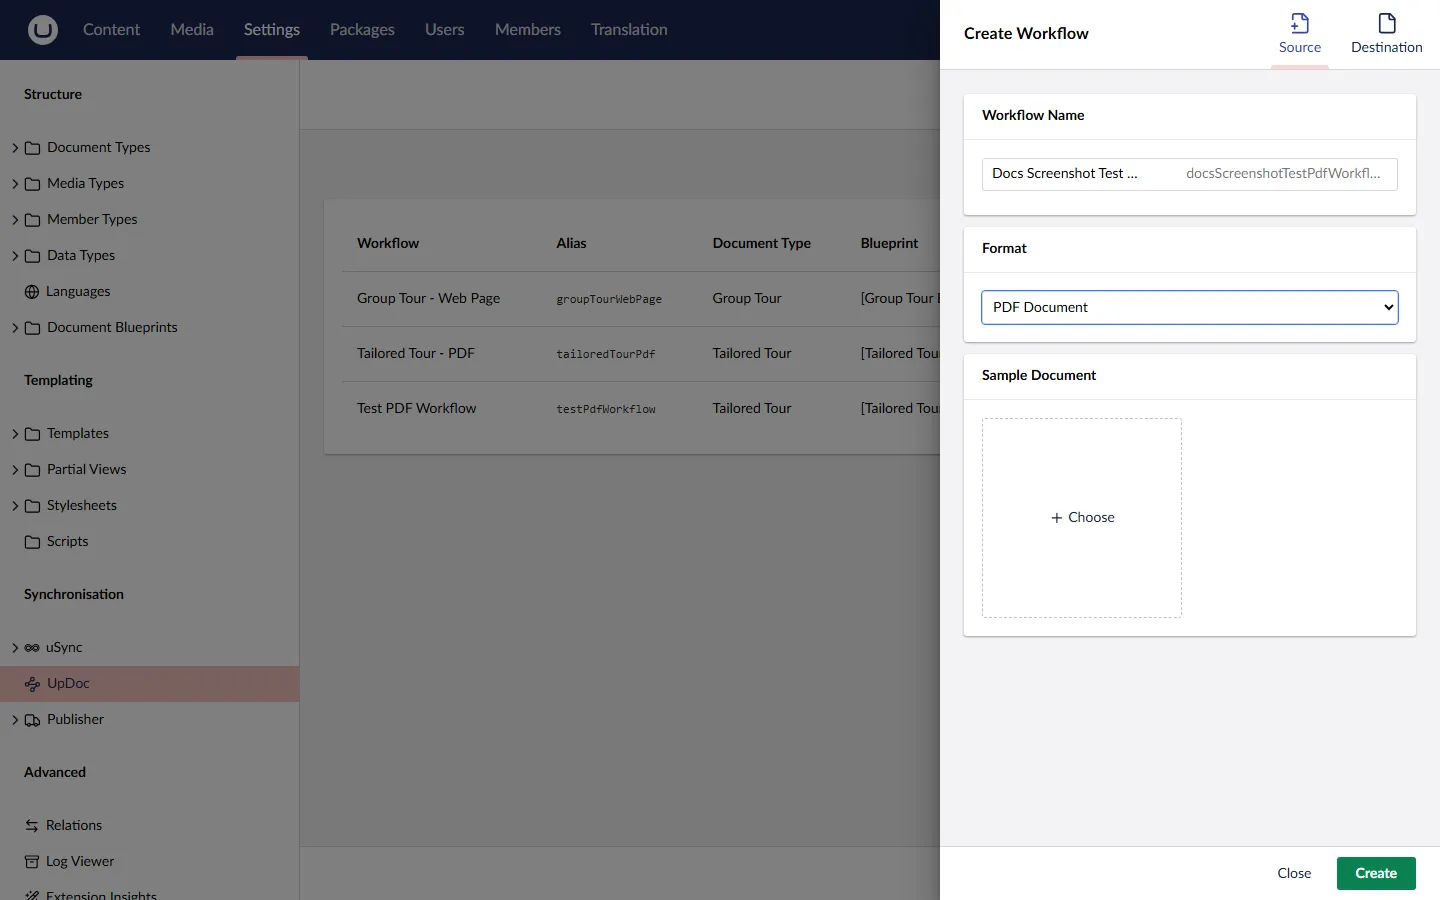Choose a sample document
Screen dimensions: 1440x900
click(x=1082, y=518)
